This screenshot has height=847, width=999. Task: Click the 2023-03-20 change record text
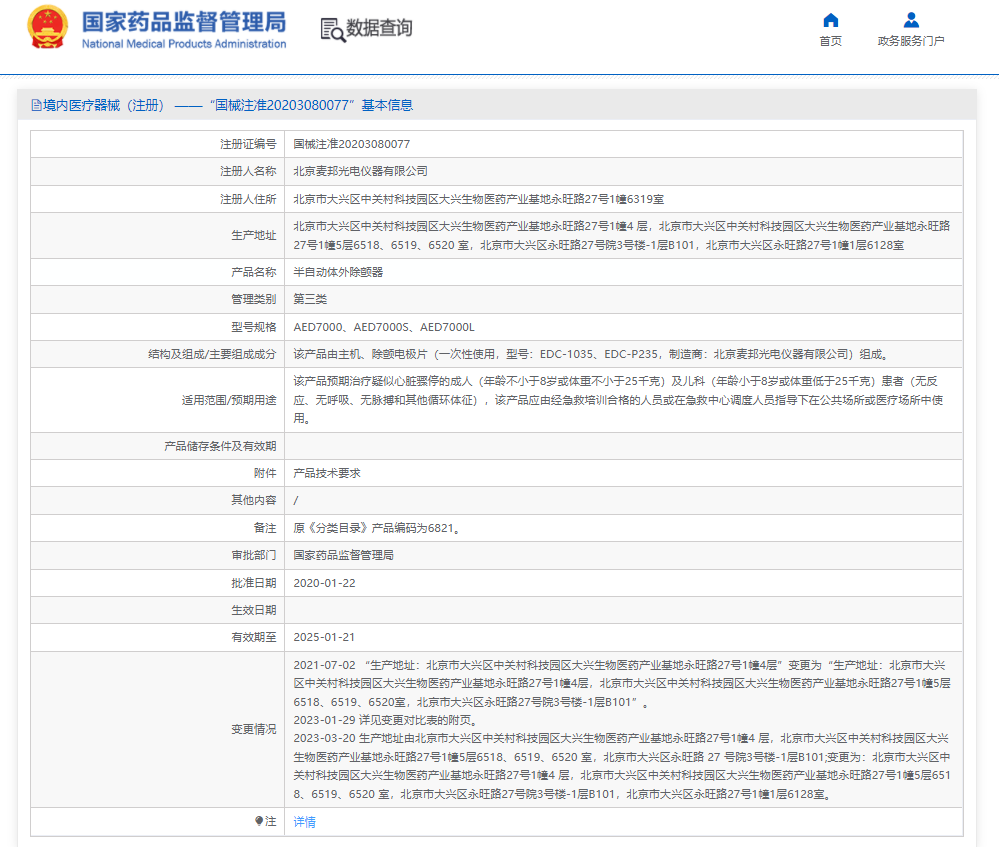click(x=622, y=766)
